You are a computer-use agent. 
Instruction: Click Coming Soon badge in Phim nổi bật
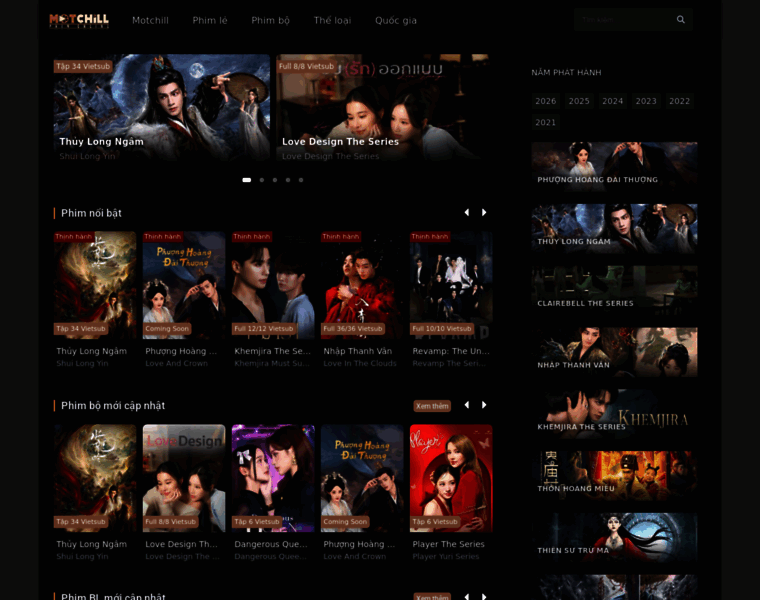pos(167,329)
